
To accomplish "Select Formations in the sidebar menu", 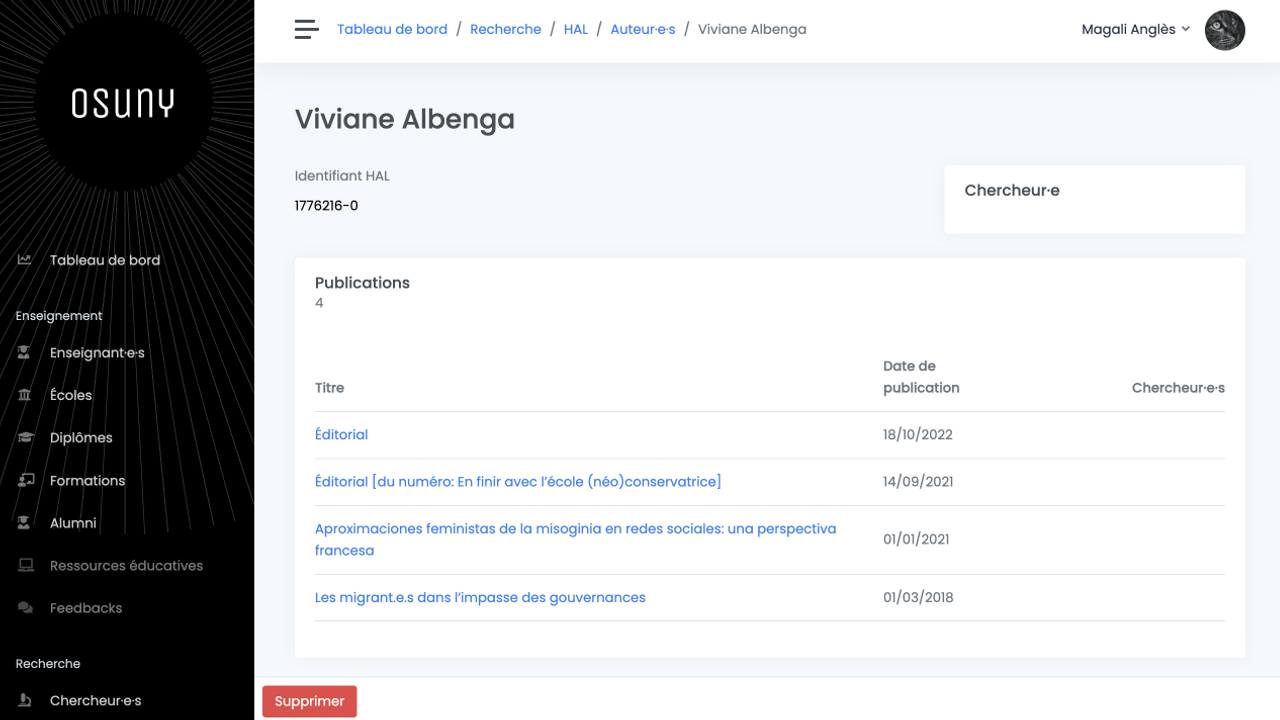I will click(x=87, y=481).
